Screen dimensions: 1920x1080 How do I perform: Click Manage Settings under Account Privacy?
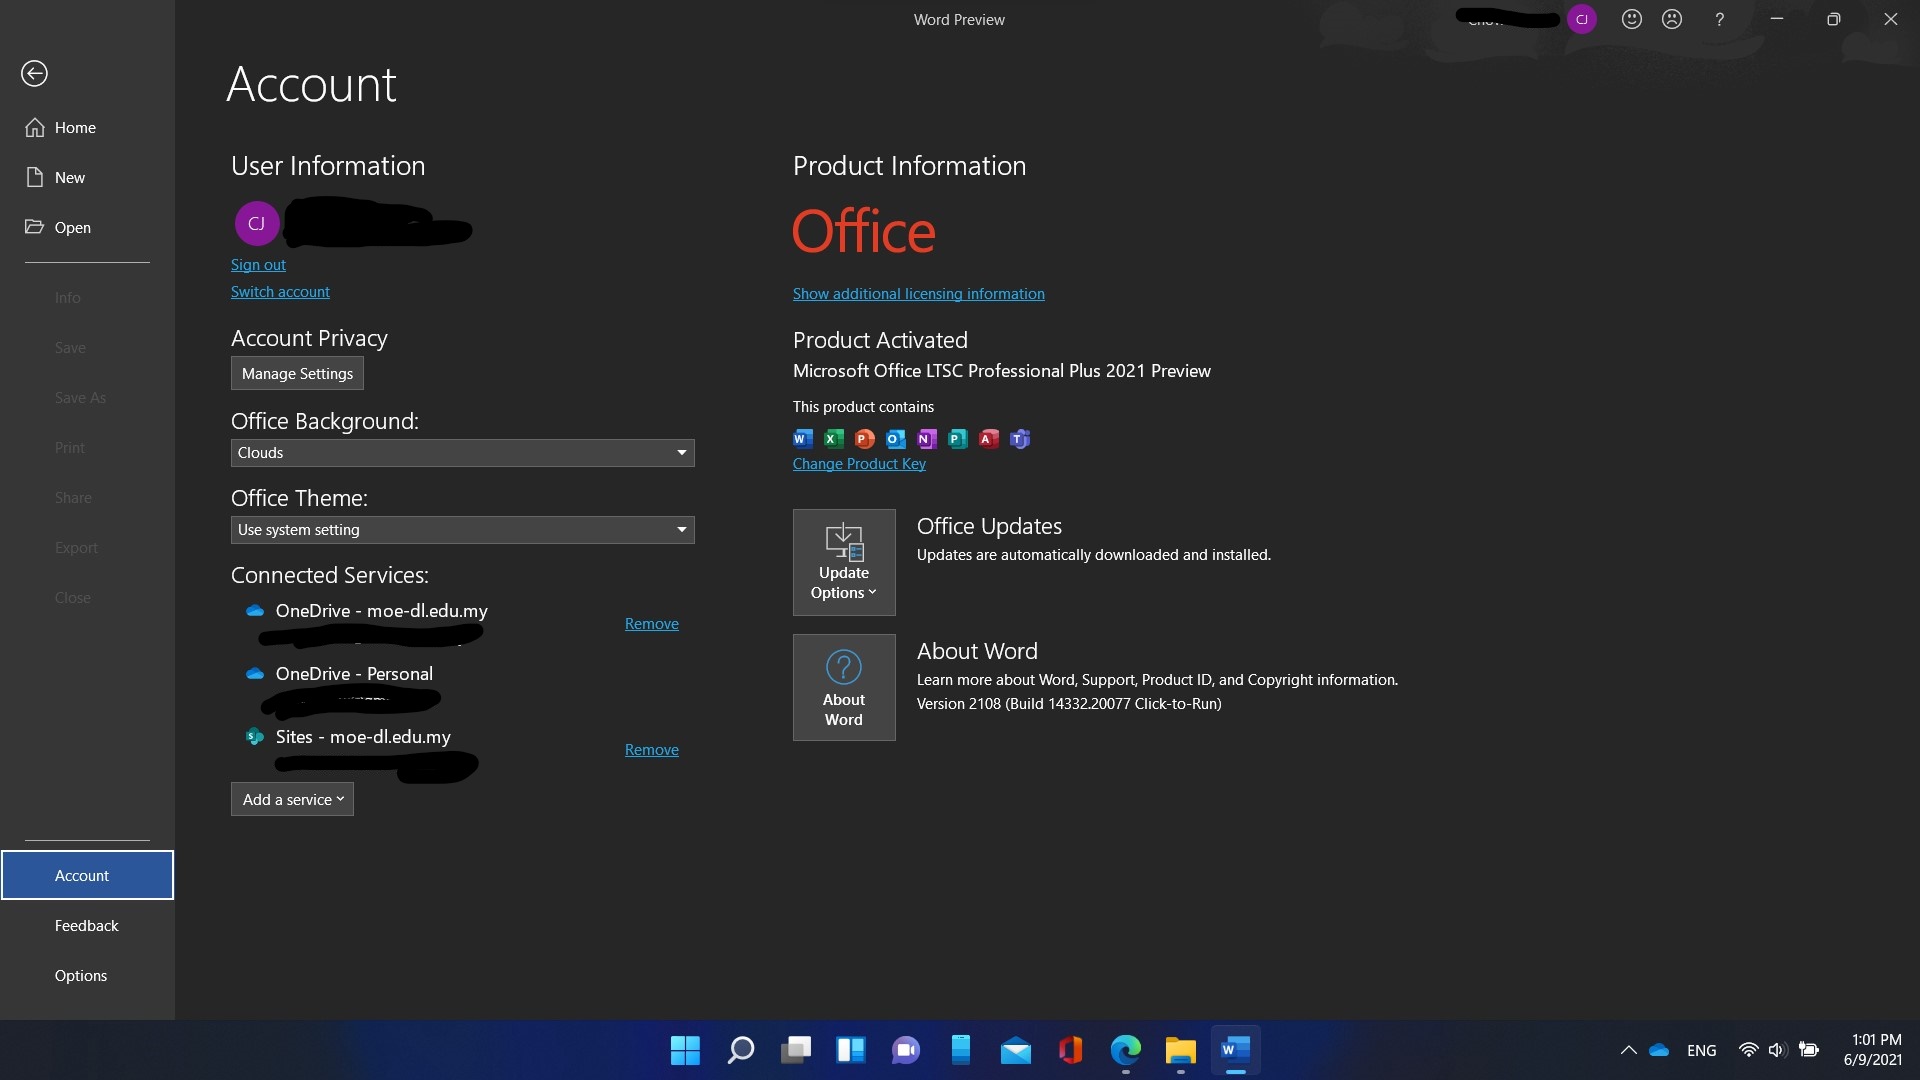(x=296, y=373)
